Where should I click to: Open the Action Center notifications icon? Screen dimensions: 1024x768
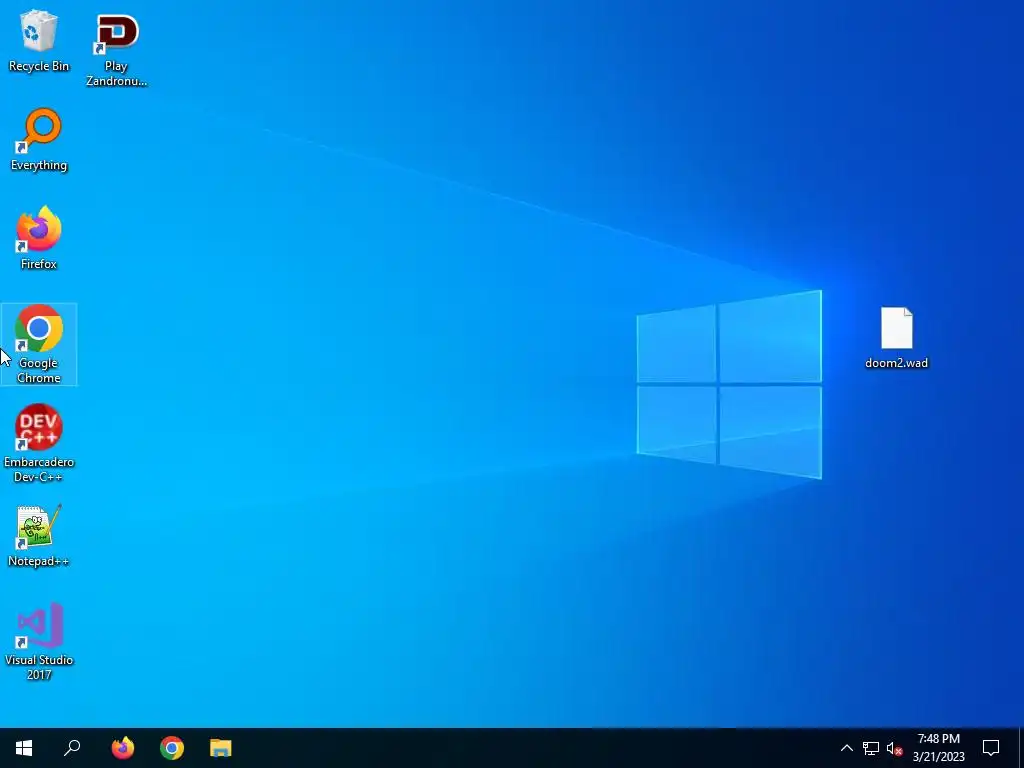pos(991,748)
